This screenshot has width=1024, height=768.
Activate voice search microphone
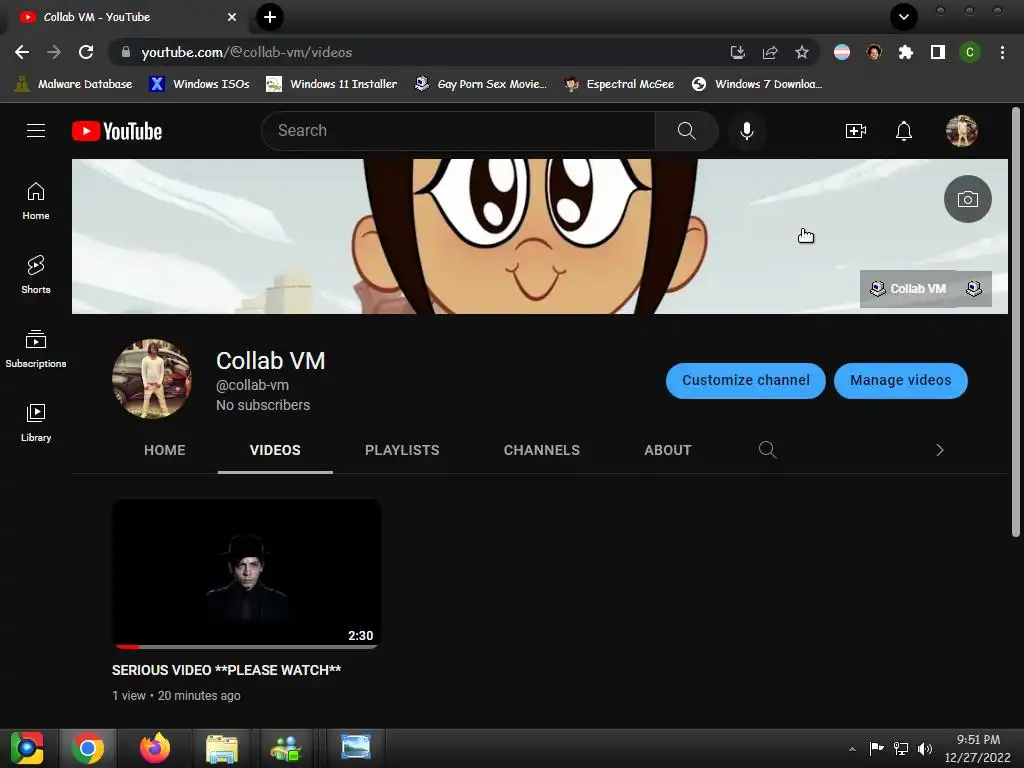[746, 131]
